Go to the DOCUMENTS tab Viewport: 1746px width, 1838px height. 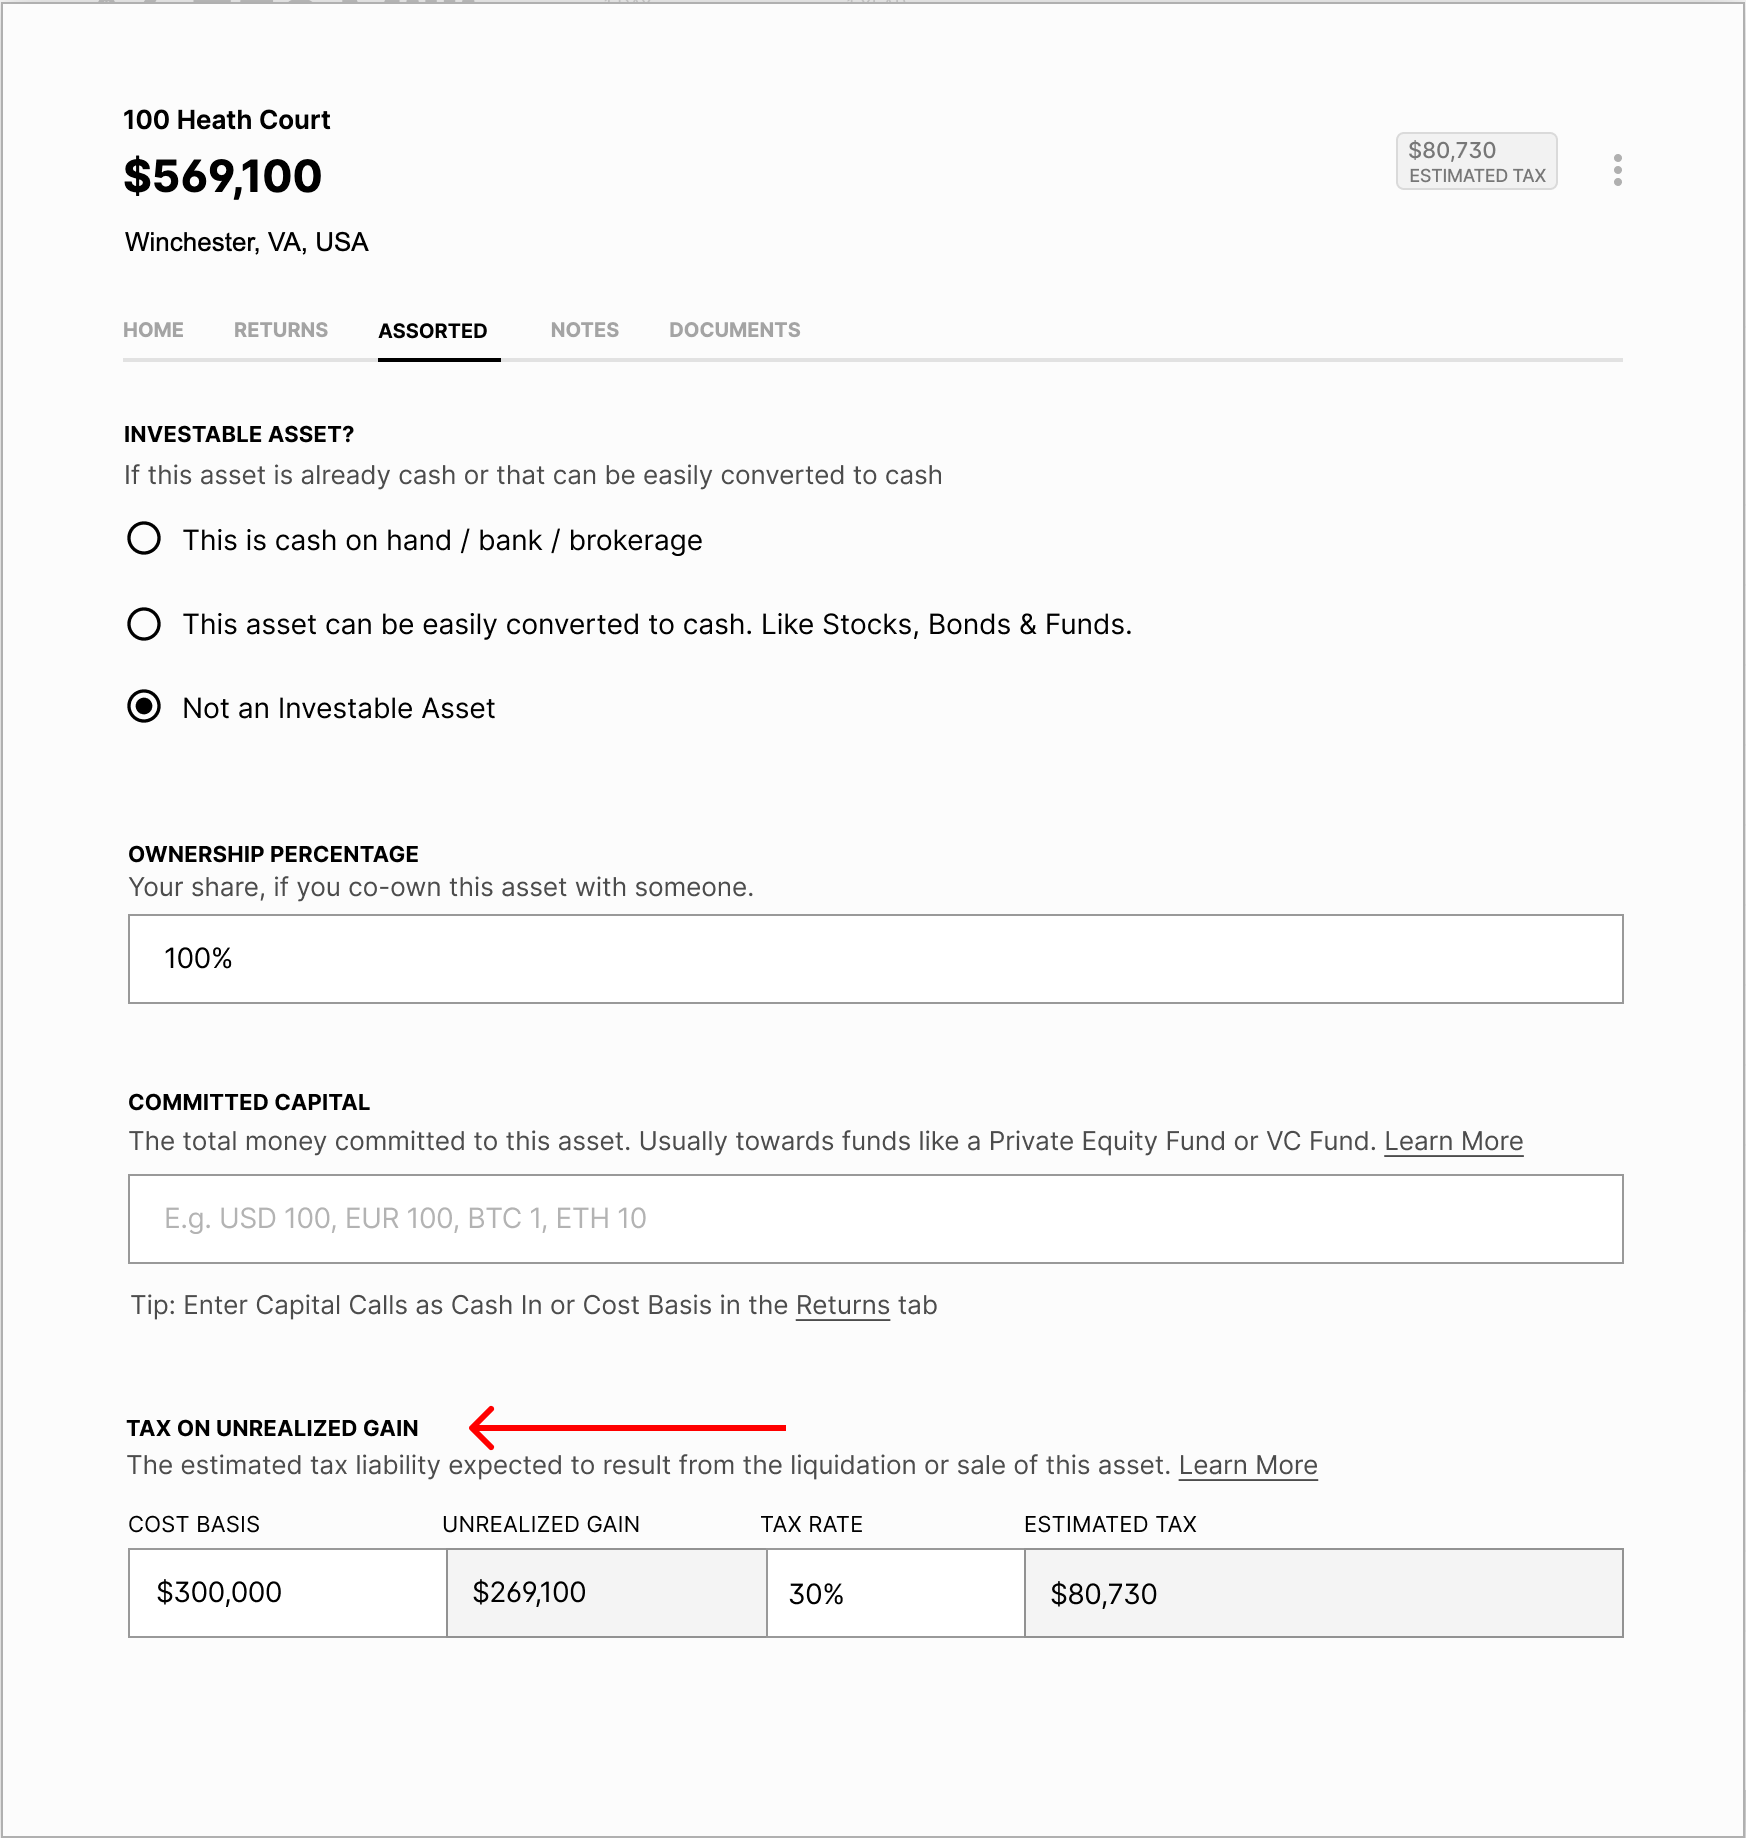tap(735, 330)
